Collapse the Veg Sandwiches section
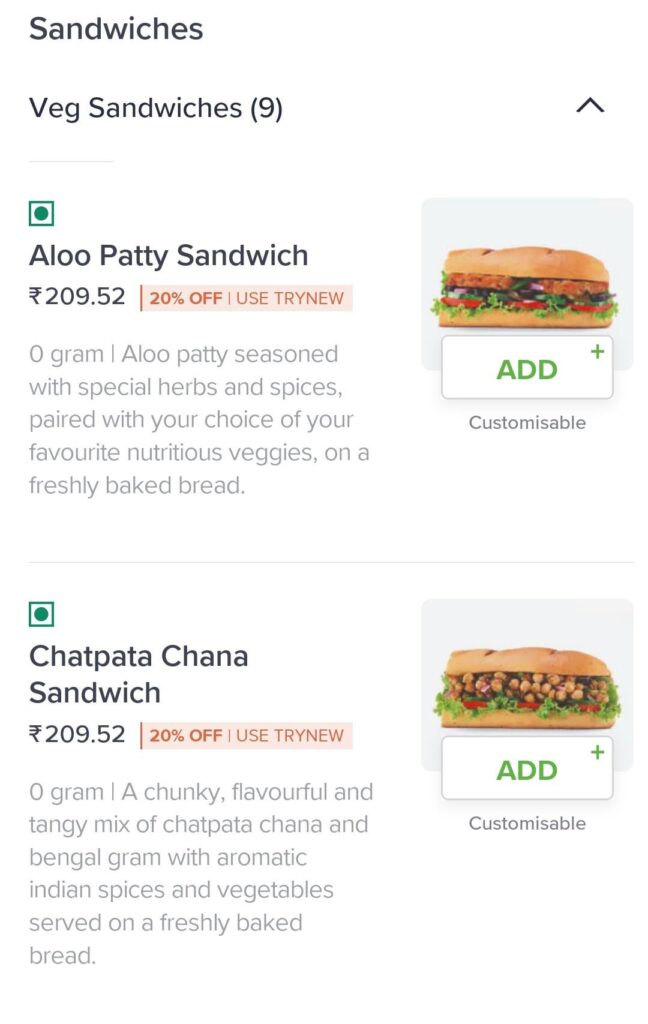The image size is (648, 1024). point(591,106)
